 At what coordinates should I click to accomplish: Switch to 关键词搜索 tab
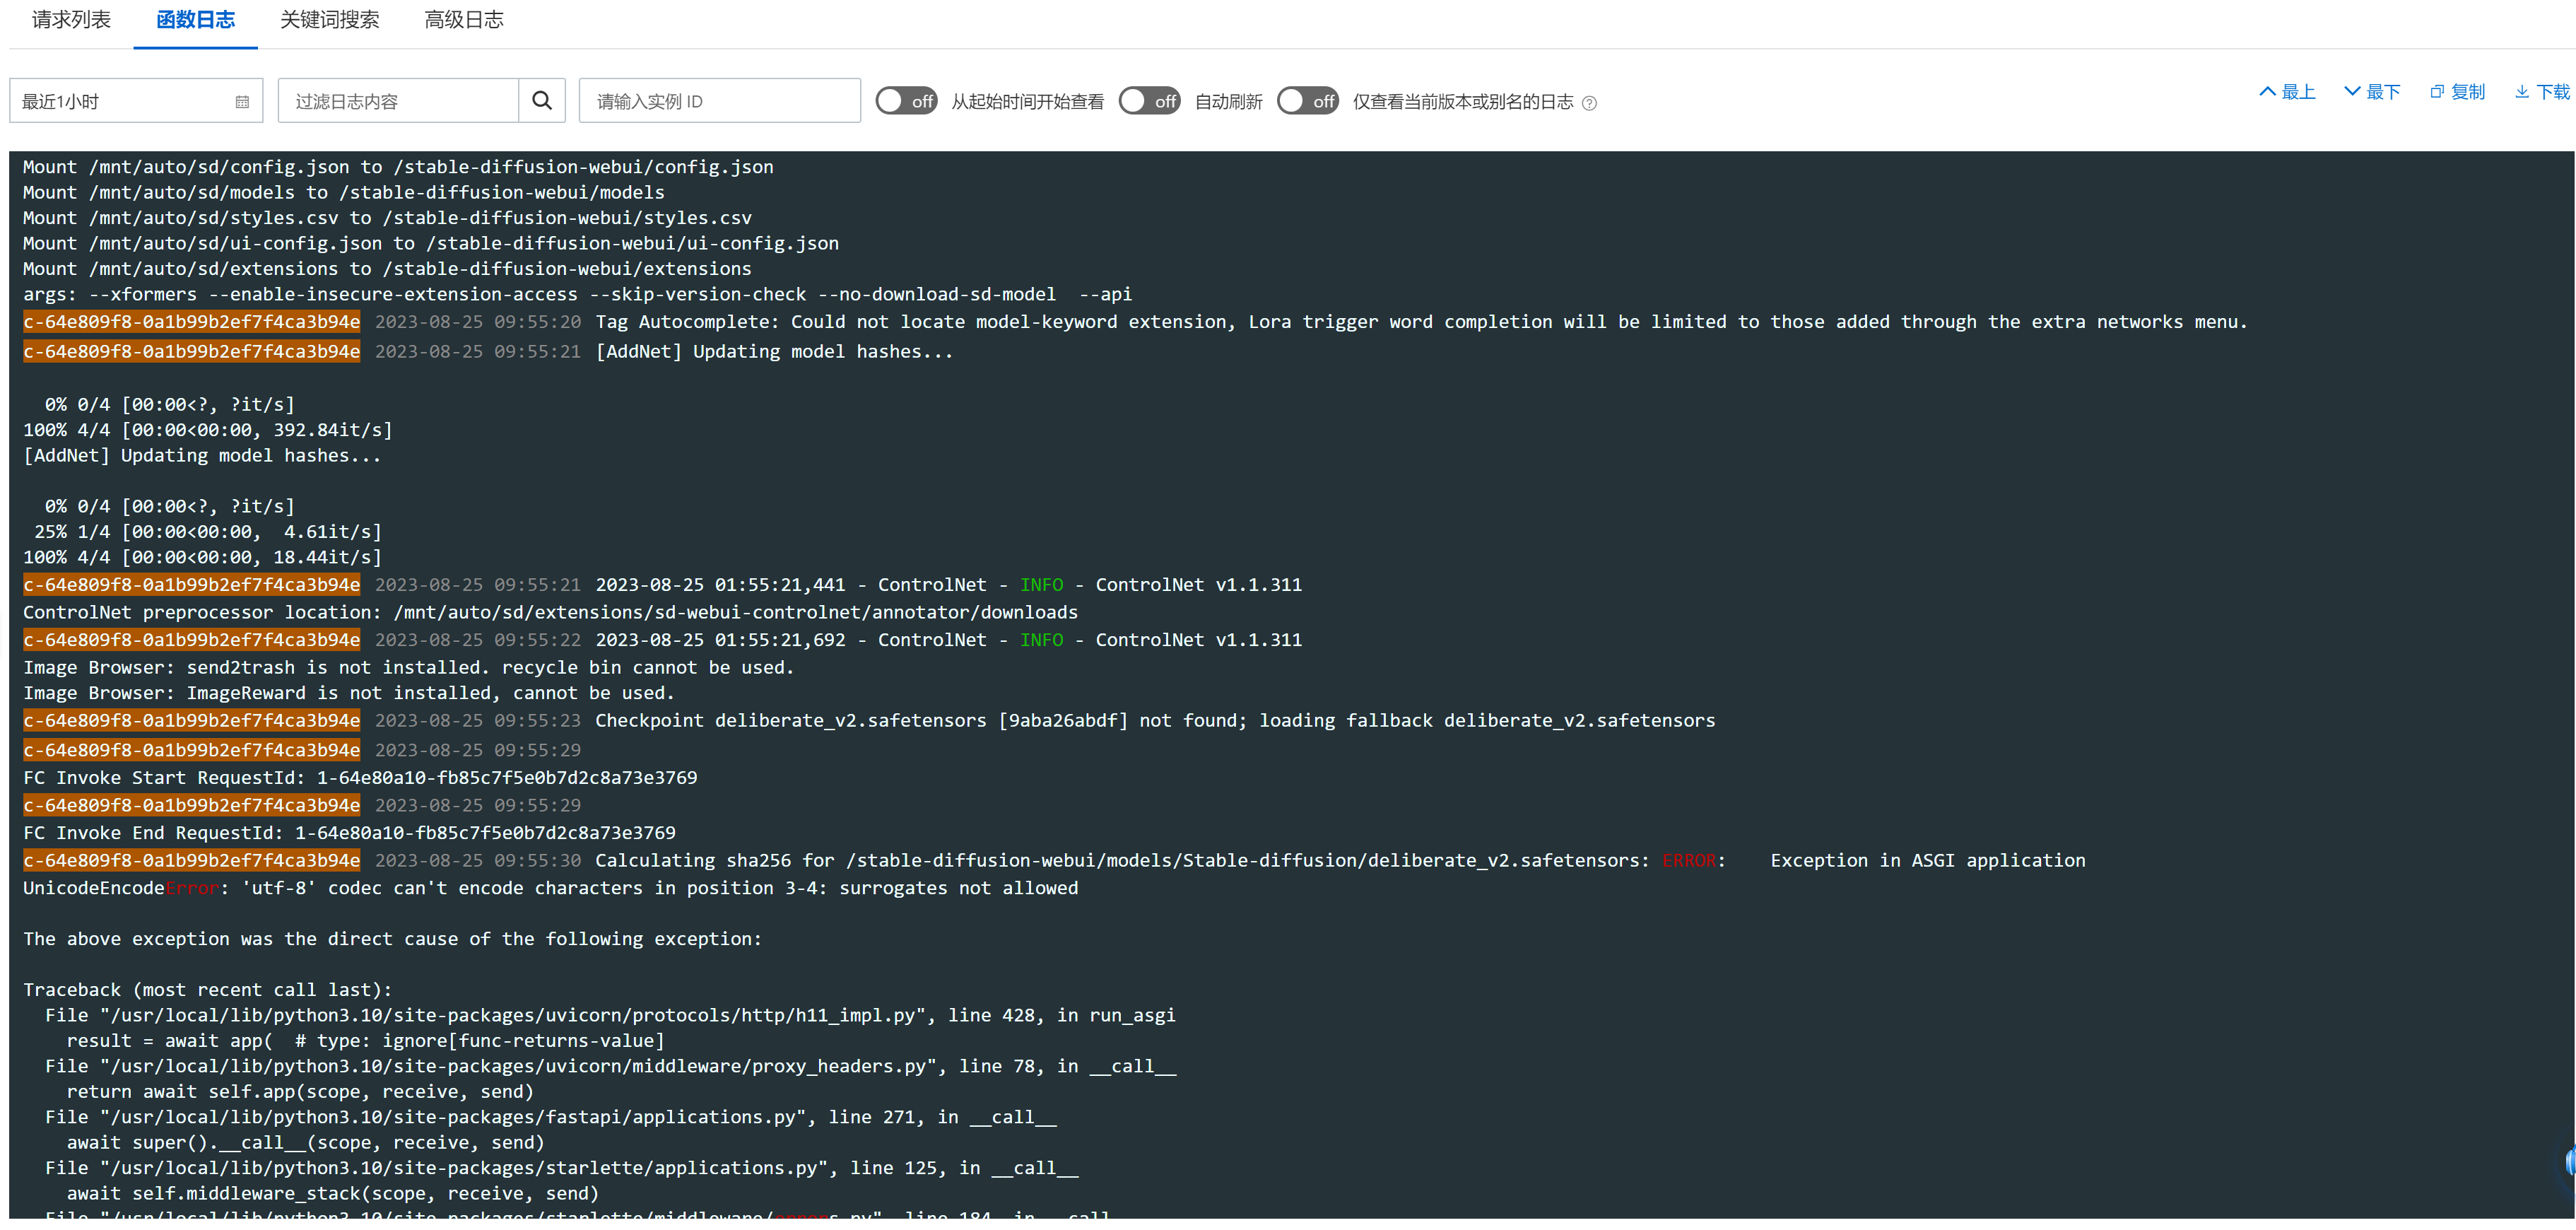pyautogui.click(x=329, y=20)
